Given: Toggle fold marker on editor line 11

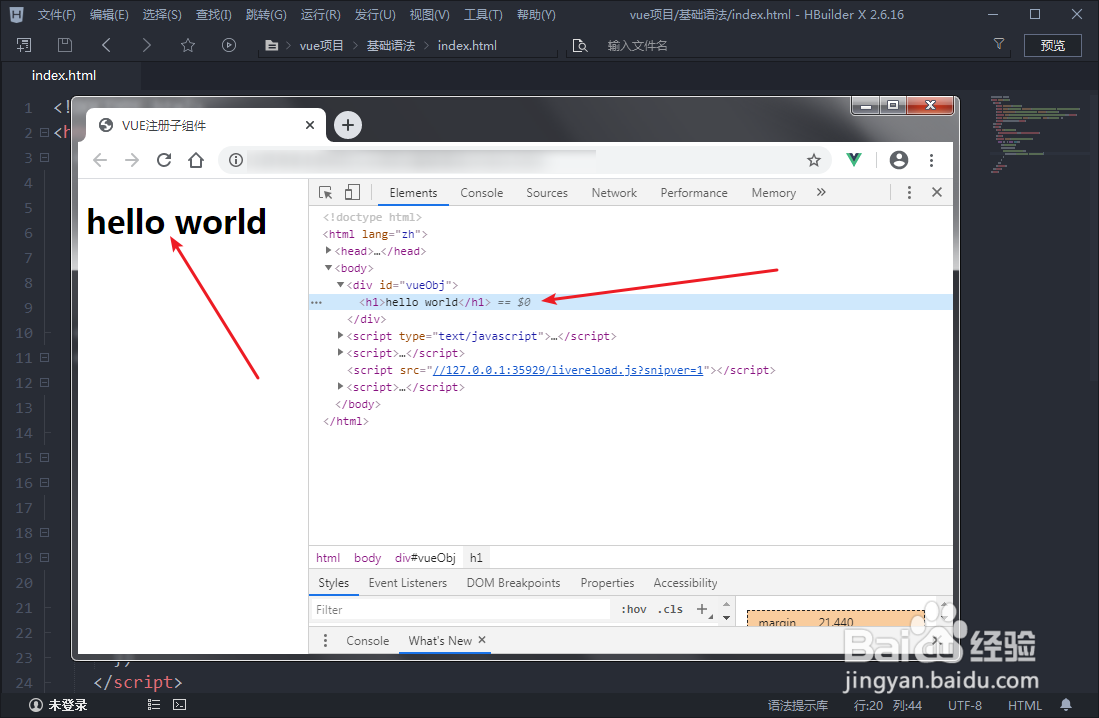Looking at the screenshot, I should point(44,358).
